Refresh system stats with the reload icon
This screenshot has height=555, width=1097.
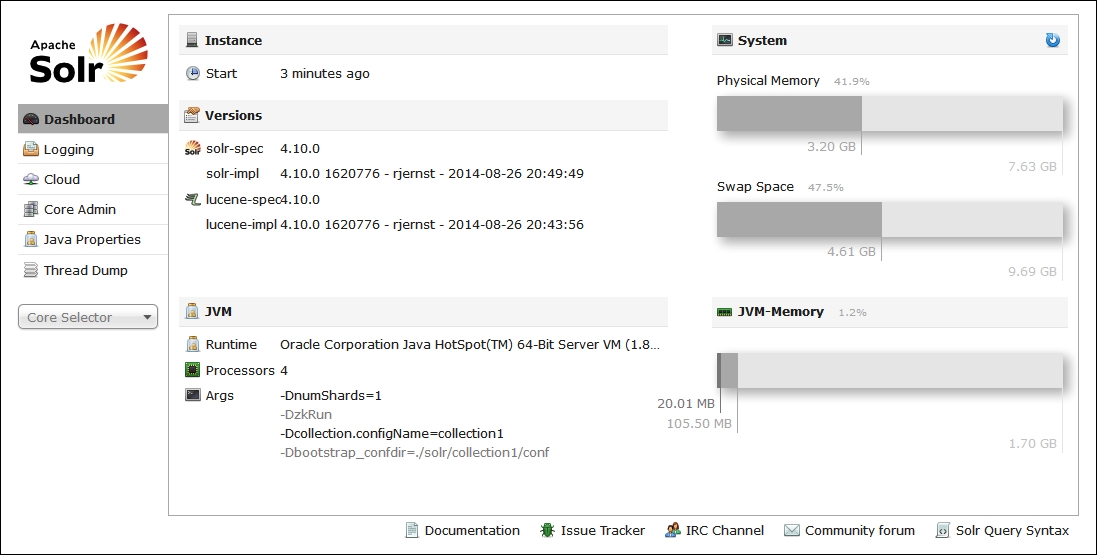pos(1052,41)
